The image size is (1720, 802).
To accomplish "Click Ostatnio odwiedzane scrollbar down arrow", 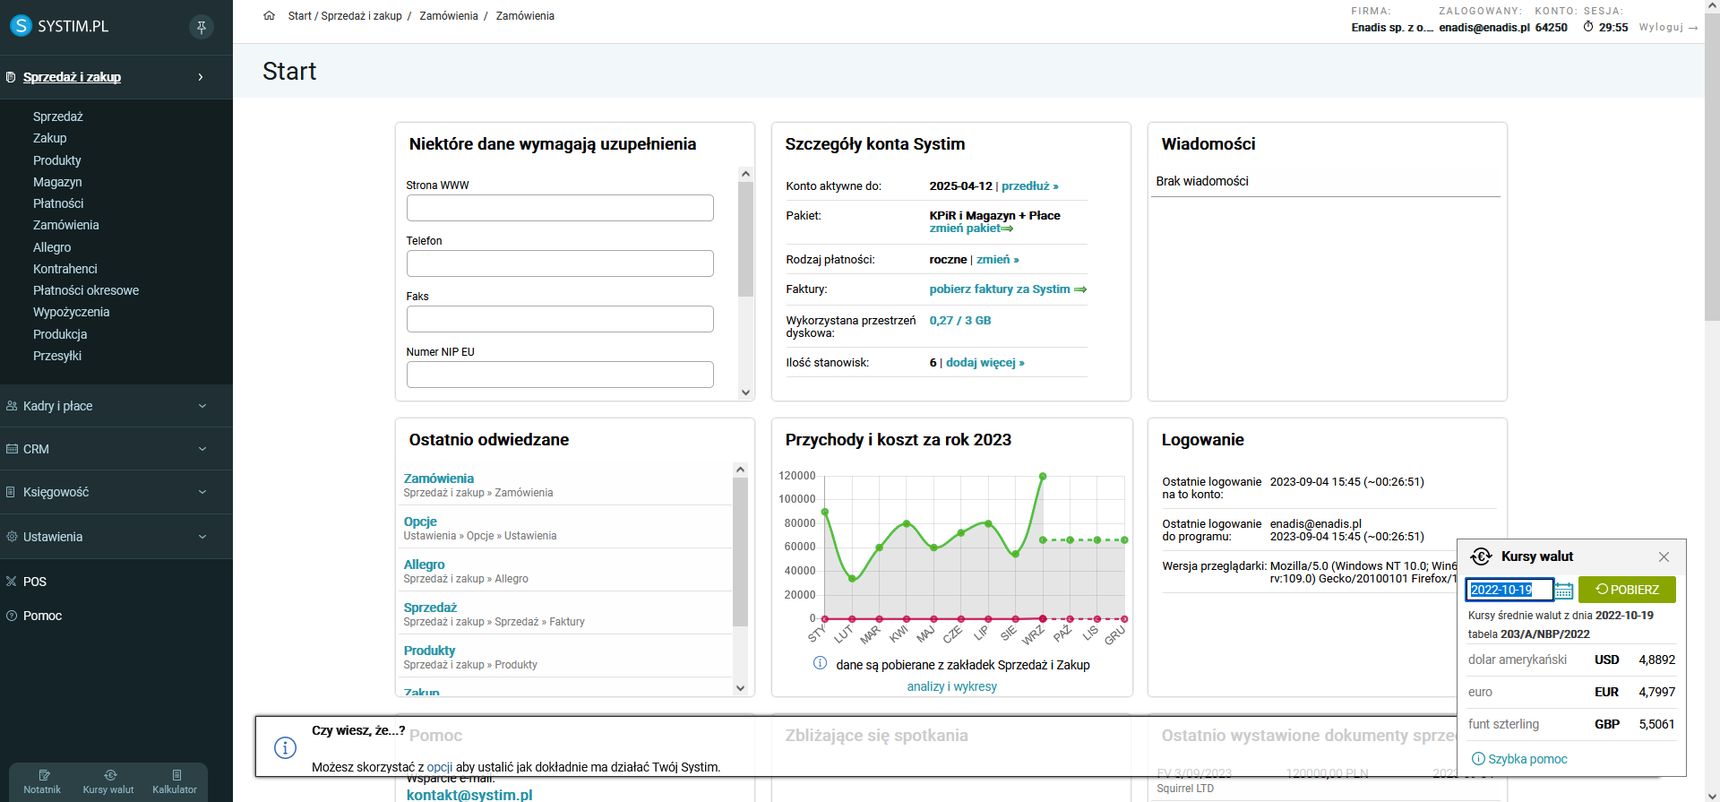I will 740,687.
